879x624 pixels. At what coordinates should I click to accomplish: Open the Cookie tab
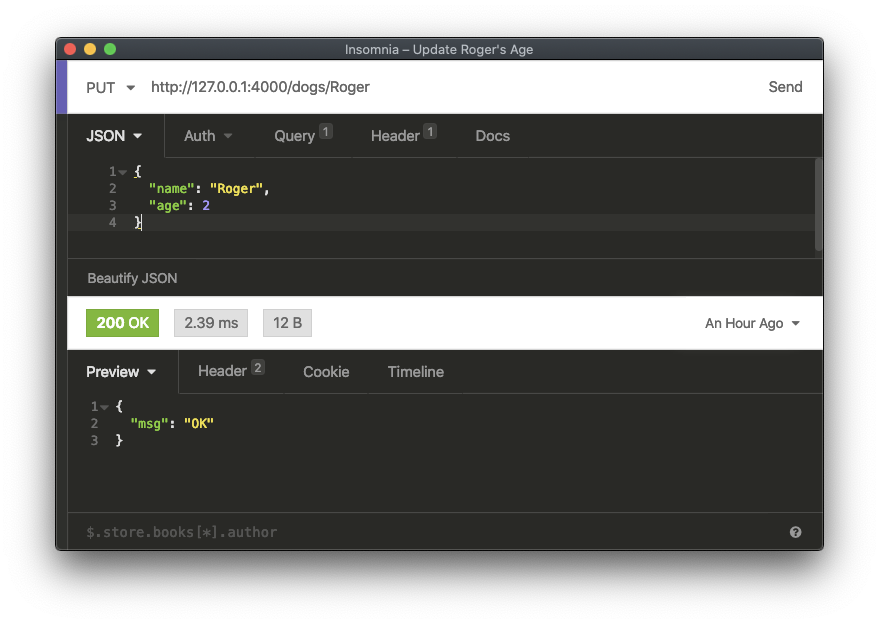(x=326, y=372)
